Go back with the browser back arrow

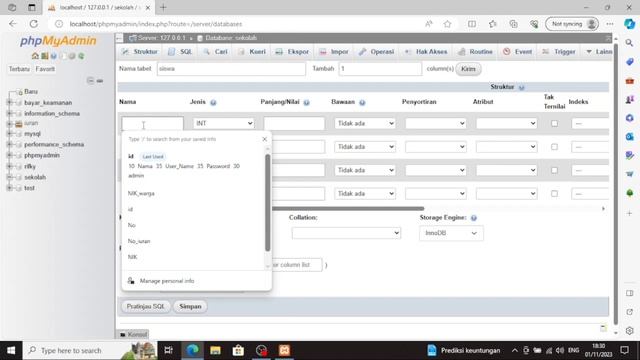(13, 24)
